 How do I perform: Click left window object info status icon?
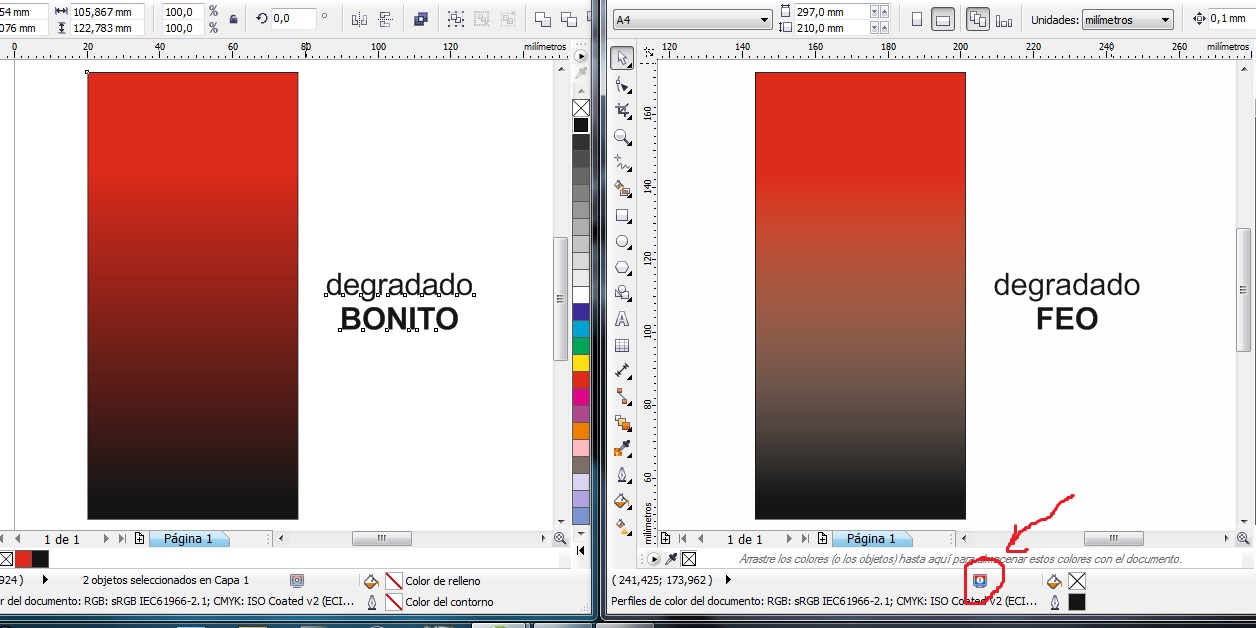pos(297,580)
